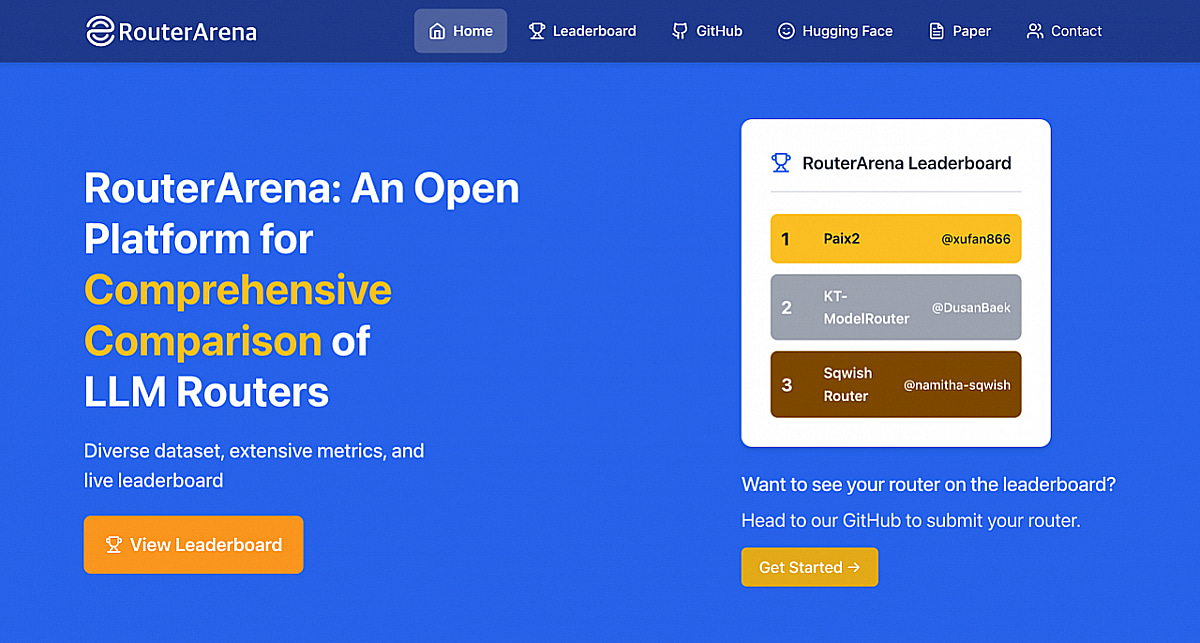The image size is (1200, 643).
Task: Open the Contact nav item
Action: [1064, 31]
